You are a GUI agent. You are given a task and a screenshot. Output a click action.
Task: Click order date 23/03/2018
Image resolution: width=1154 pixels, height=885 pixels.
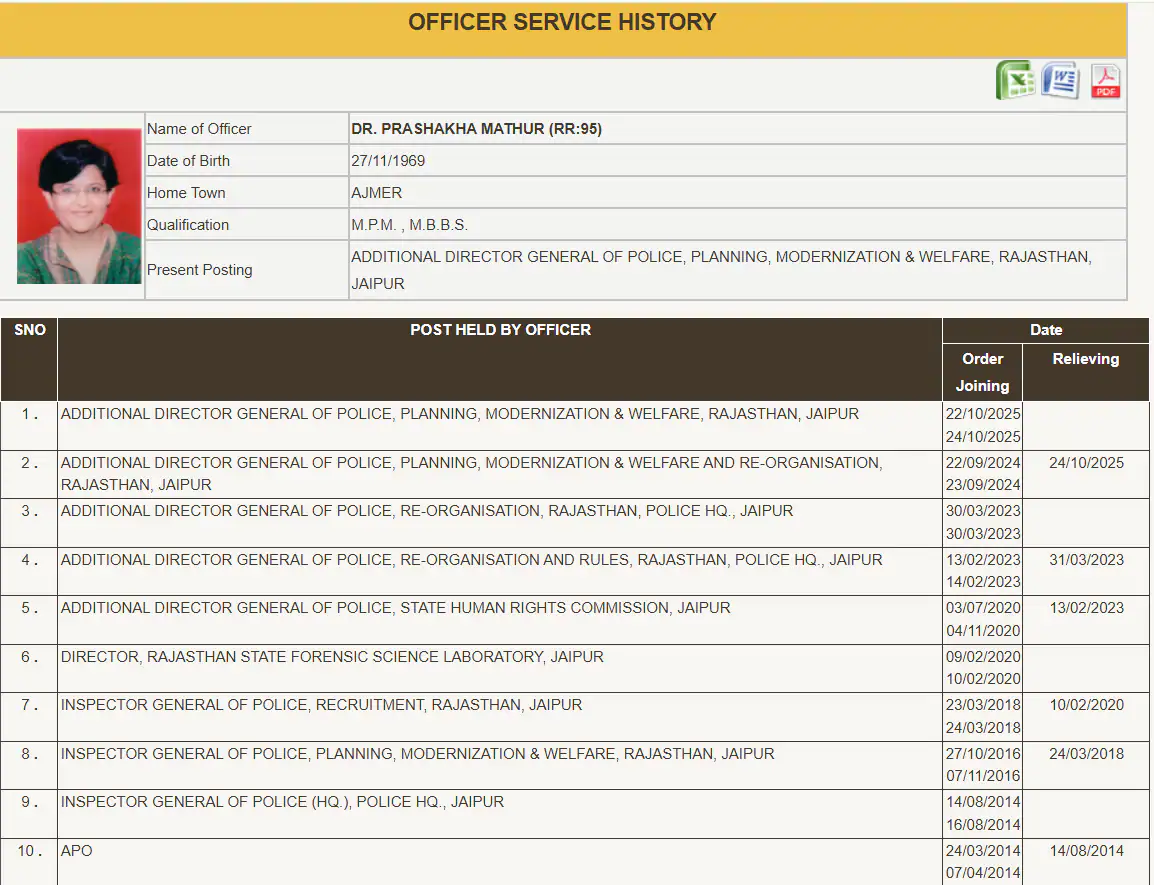pyautogui.click(x=983, y=705)
